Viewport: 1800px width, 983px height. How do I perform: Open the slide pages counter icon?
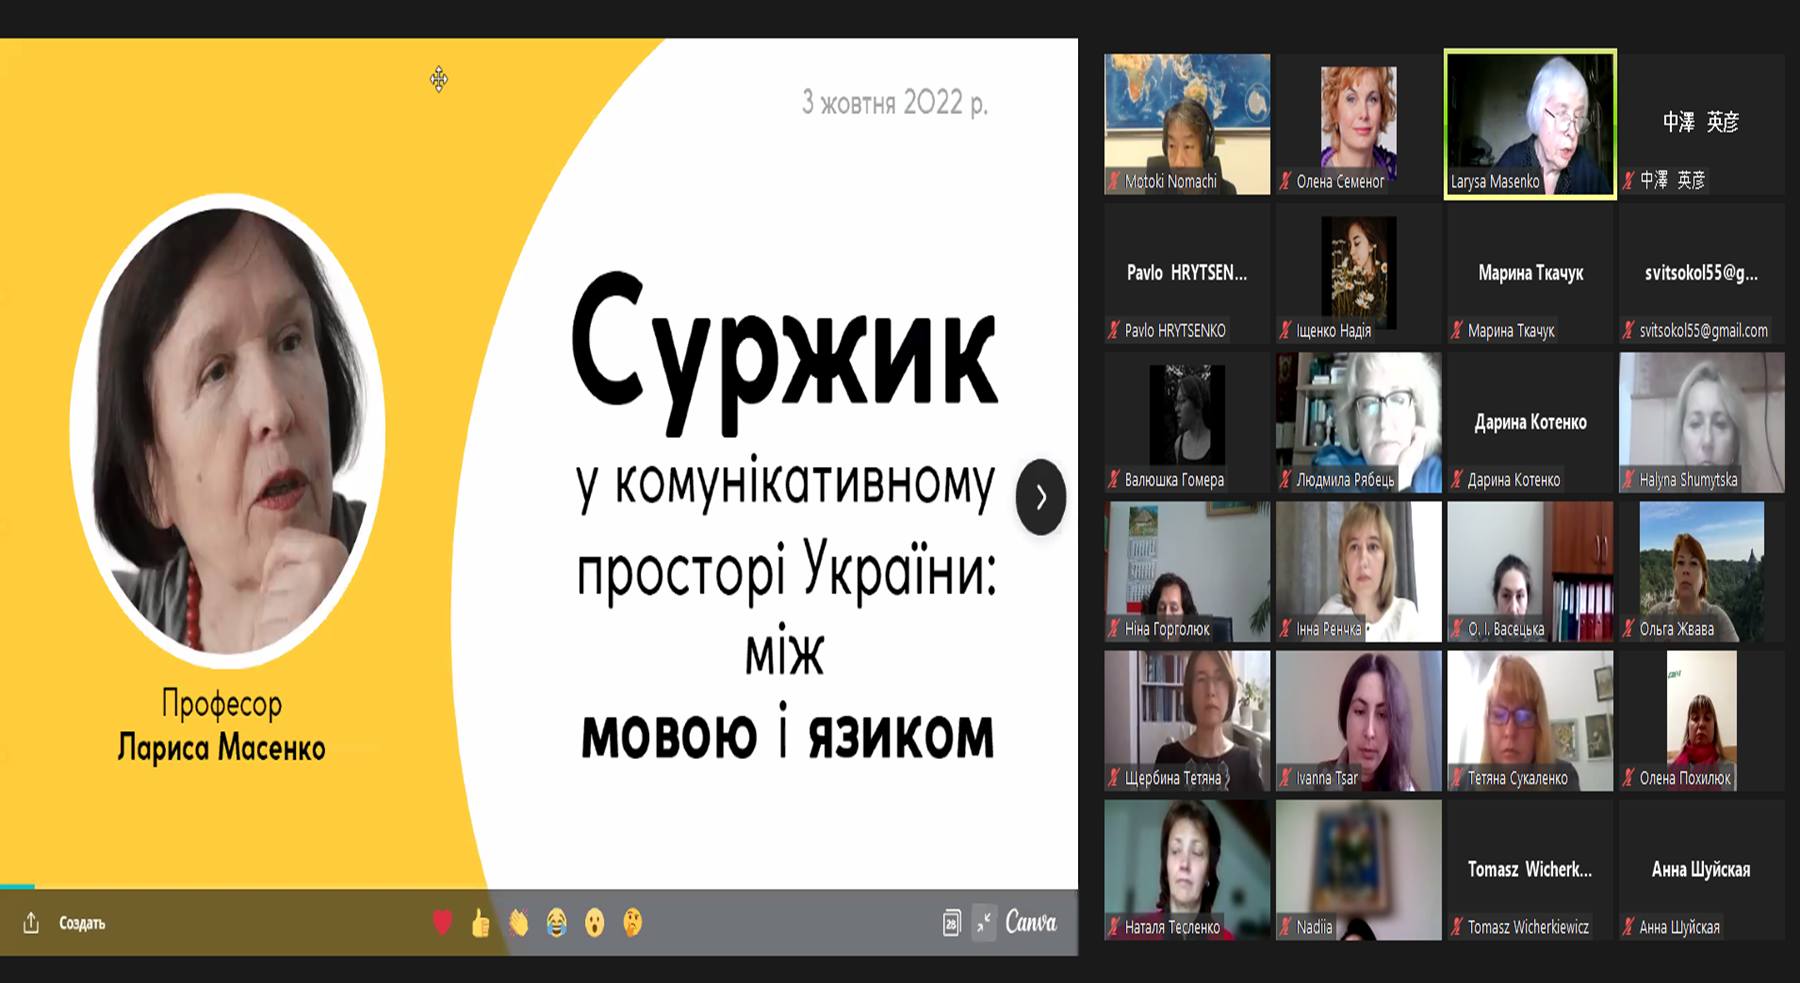[x=951, y=922]
